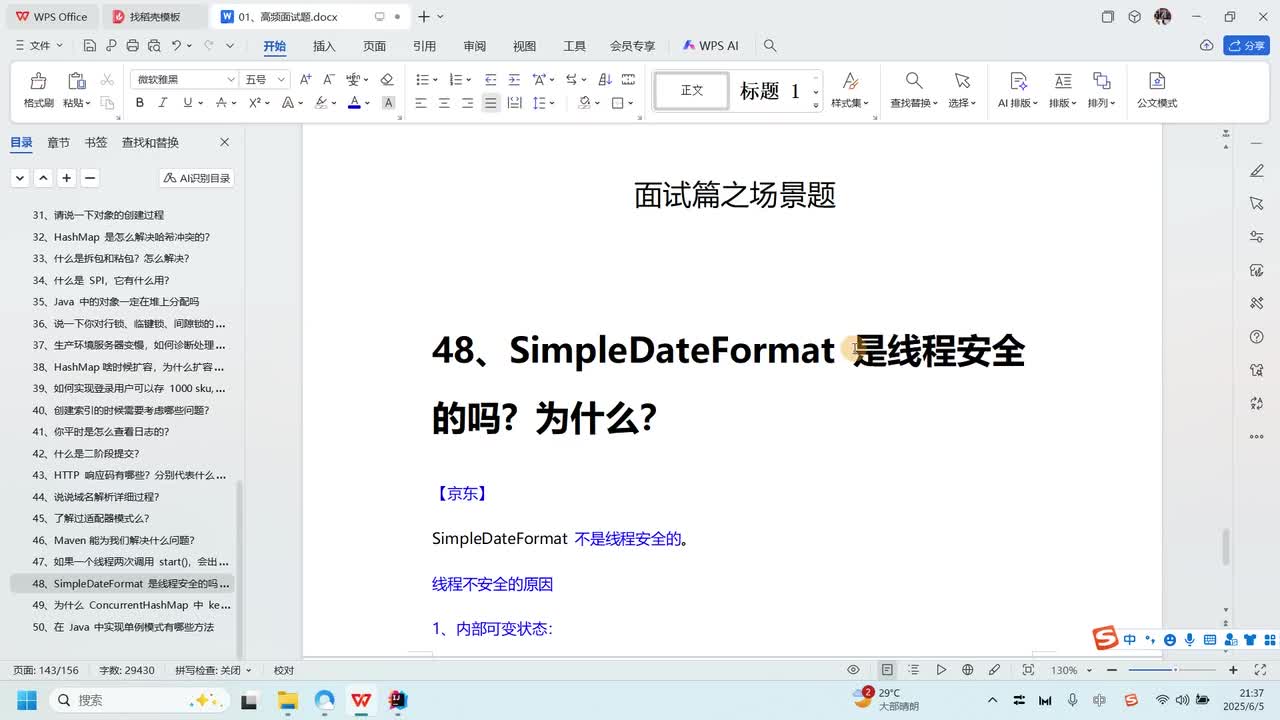Image resolution: width=1280 pixels, height=720 pixels.
Task: Click the 排列 arrange icon
Action: (1101, 81)
